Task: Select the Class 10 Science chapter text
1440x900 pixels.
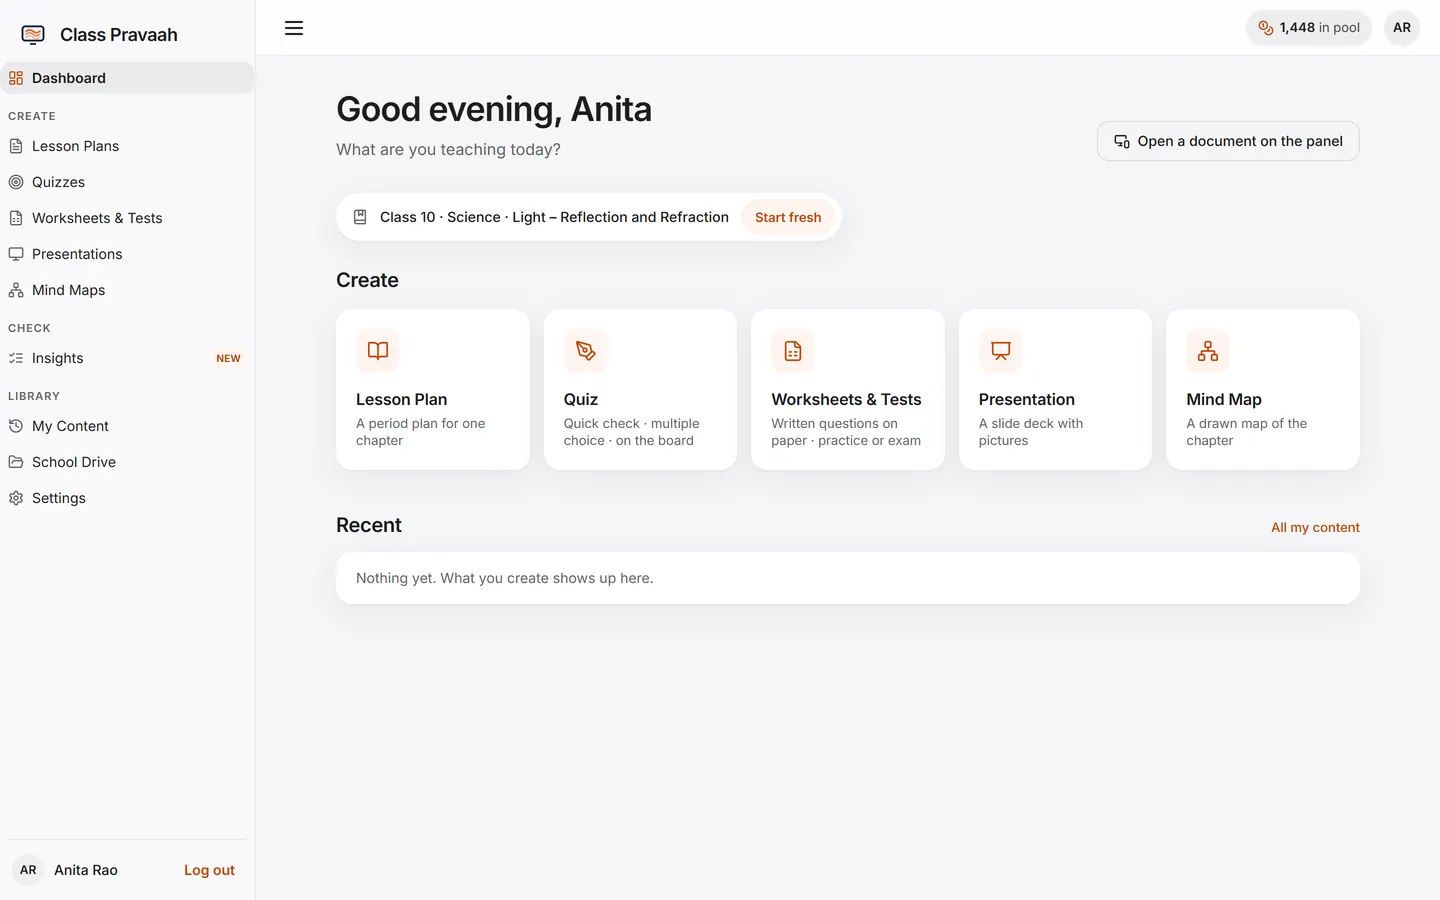Action: click(x=554, y=217)
